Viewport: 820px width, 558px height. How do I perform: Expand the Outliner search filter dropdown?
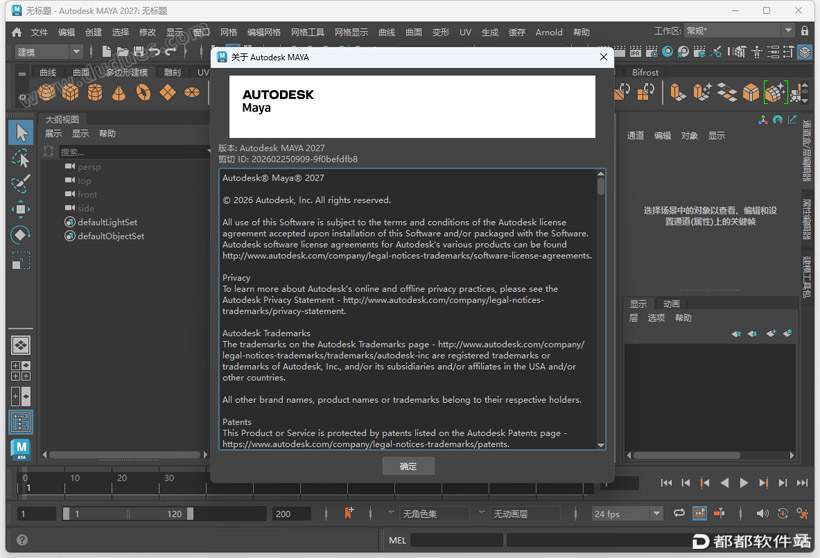point(208,152)
